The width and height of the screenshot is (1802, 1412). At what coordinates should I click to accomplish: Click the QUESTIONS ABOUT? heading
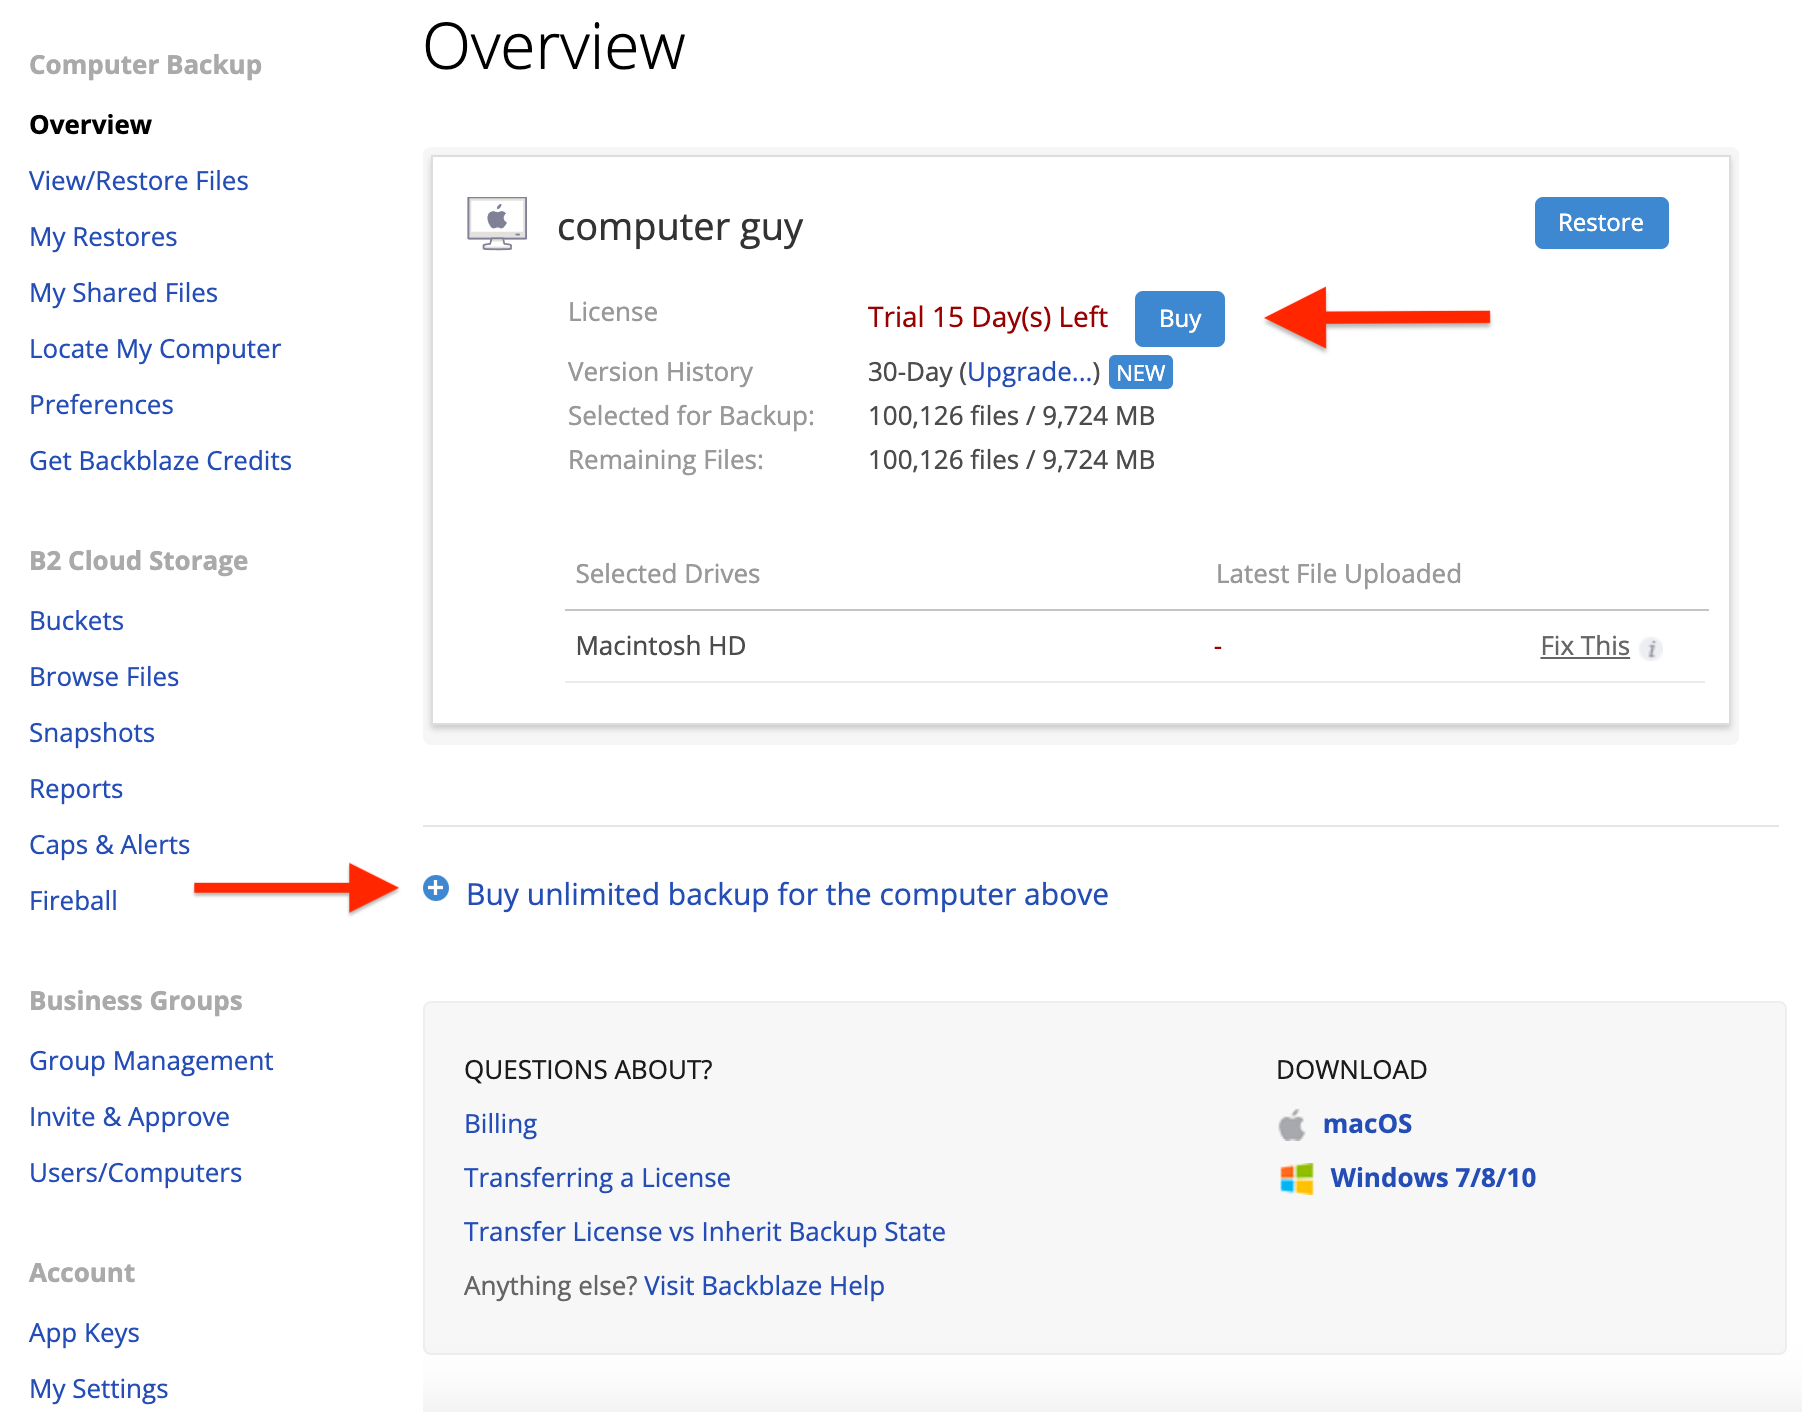pyautogui.click(x=588, y=1070)
